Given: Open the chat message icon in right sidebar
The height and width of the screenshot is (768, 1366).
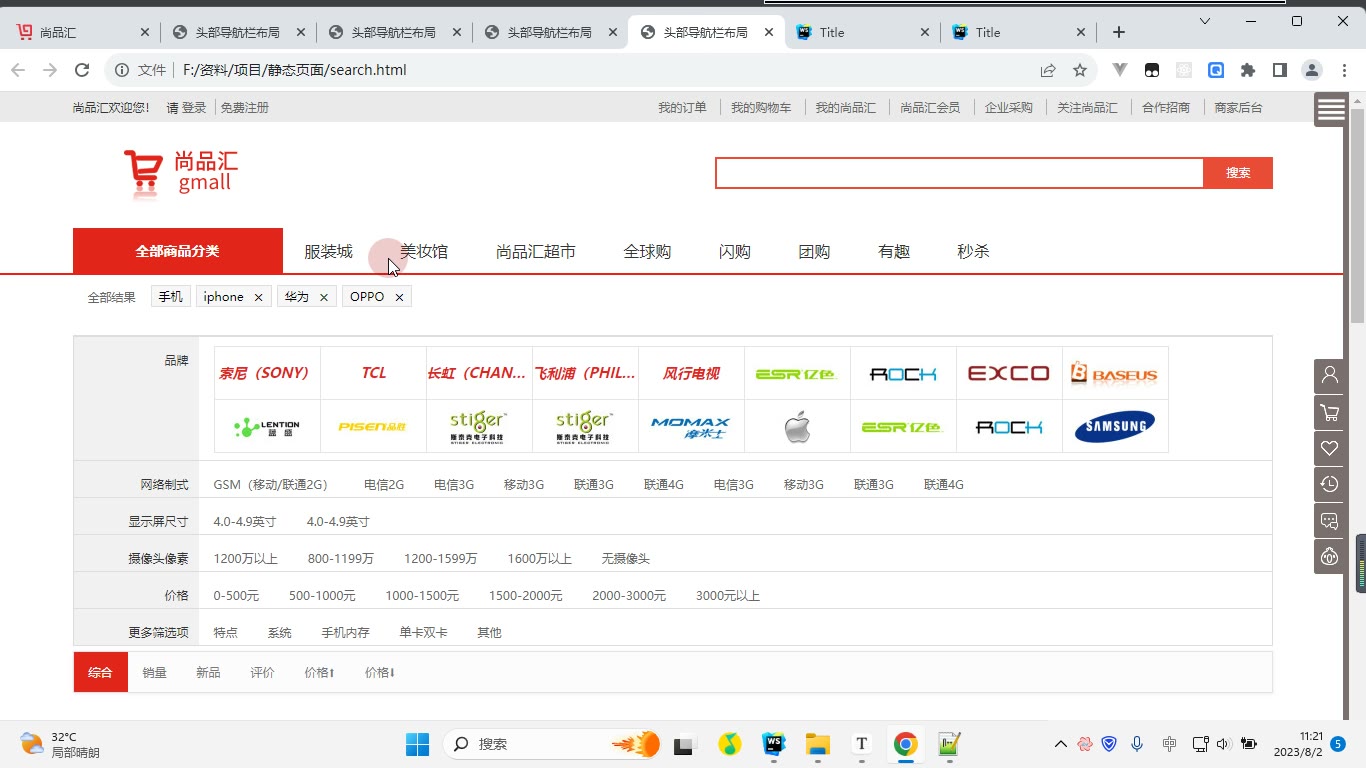Looking at the screenshot, I should pos(1329,521).
